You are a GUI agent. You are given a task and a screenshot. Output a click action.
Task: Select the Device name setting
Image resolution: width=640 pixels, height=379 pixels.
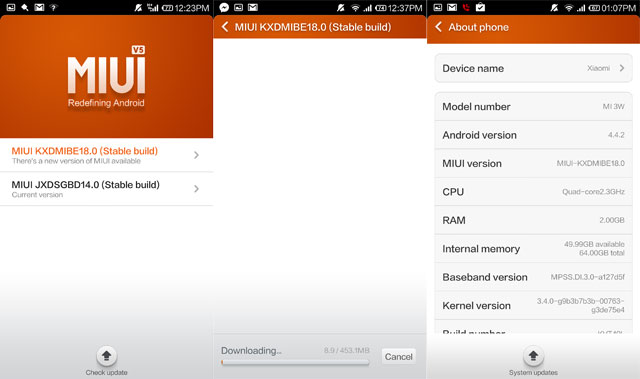coord(533,68)
